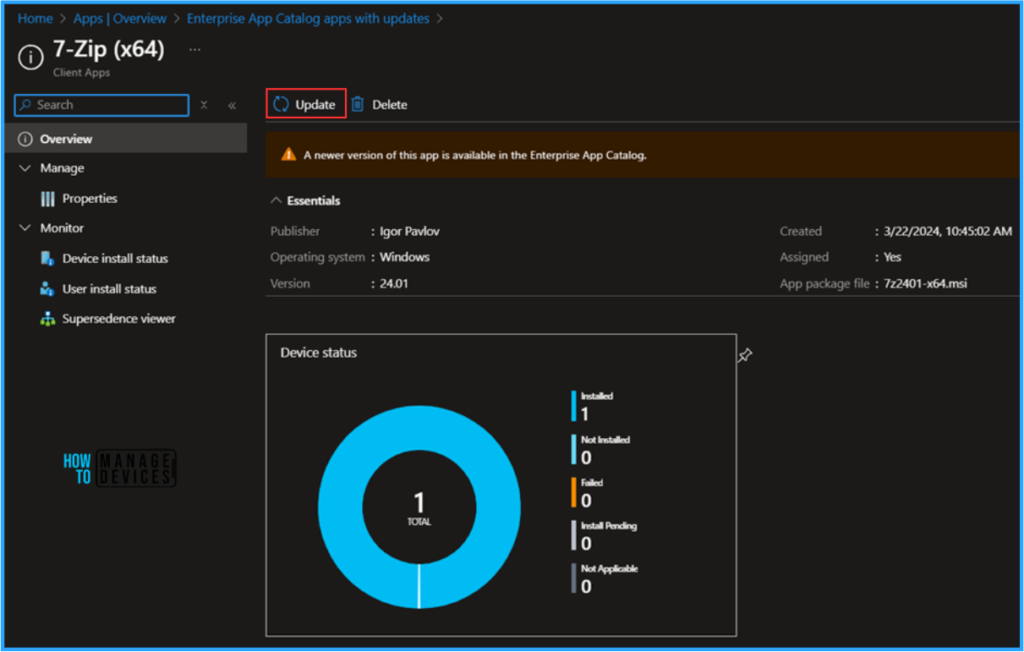Go to Home breadcrumb
This screenshot has width=1024, height=652.
tap(35, 18)
